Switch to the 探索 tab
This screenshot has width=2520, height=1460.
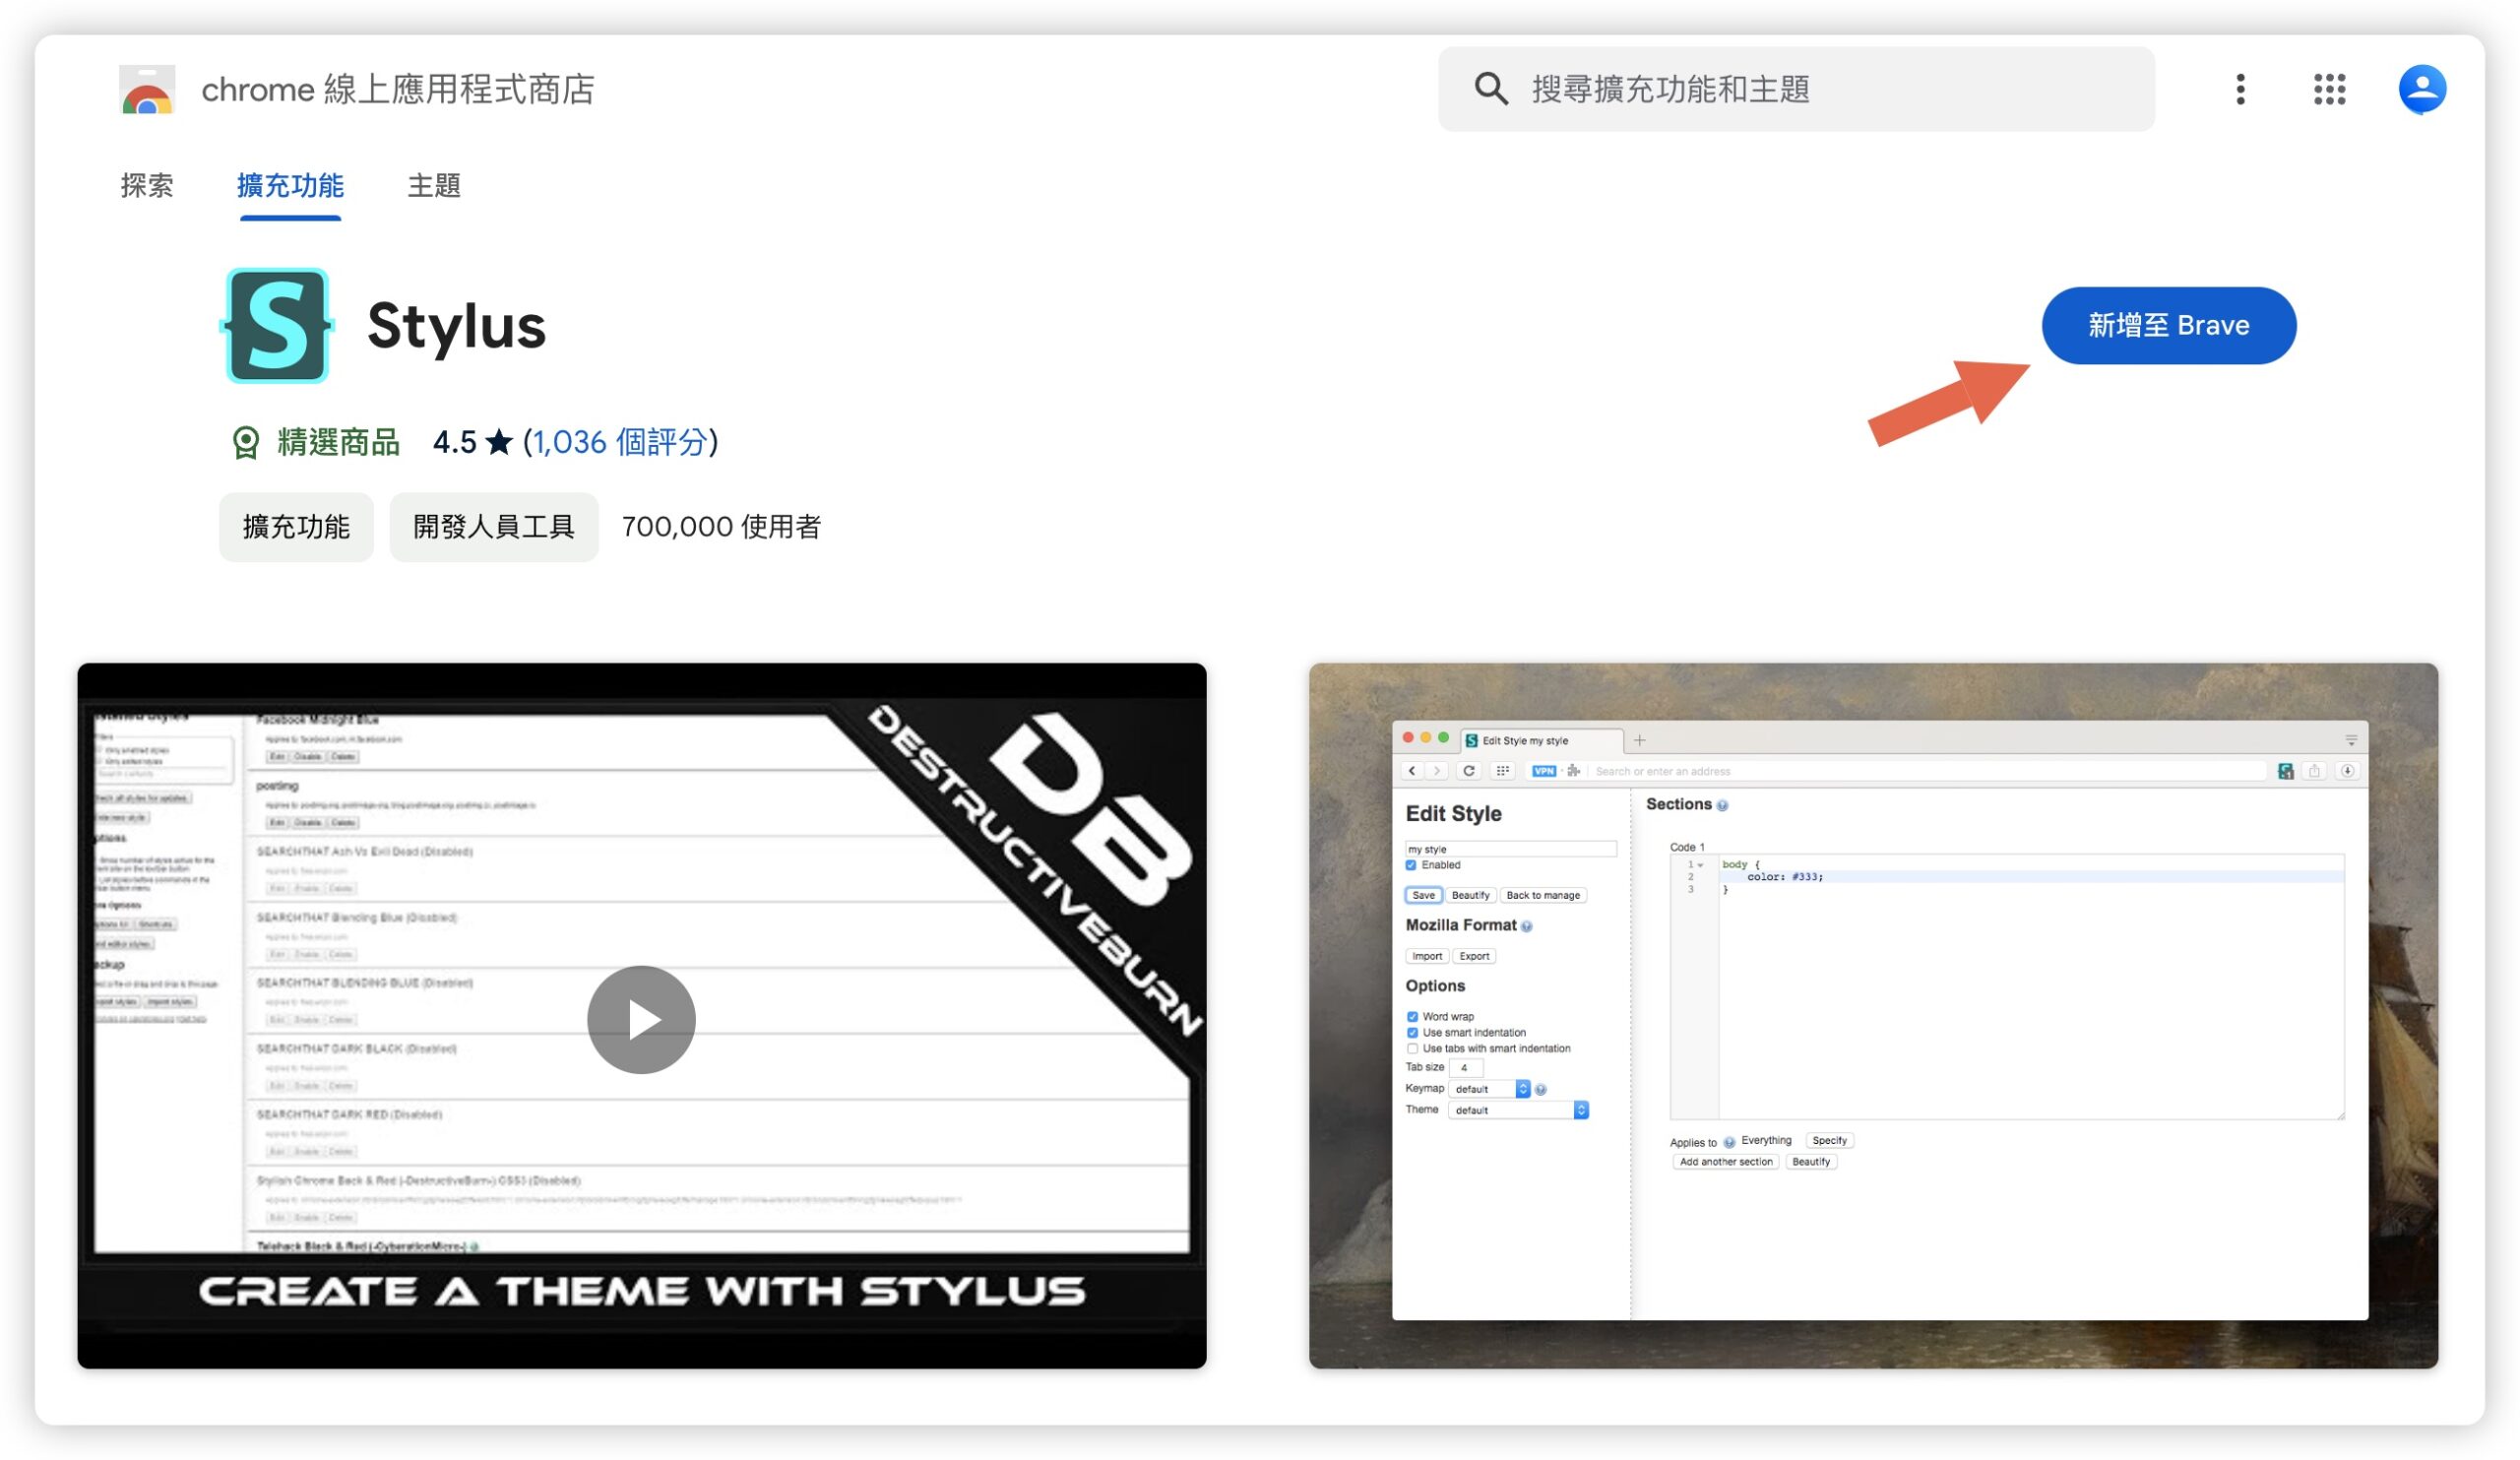click(147, 185)
